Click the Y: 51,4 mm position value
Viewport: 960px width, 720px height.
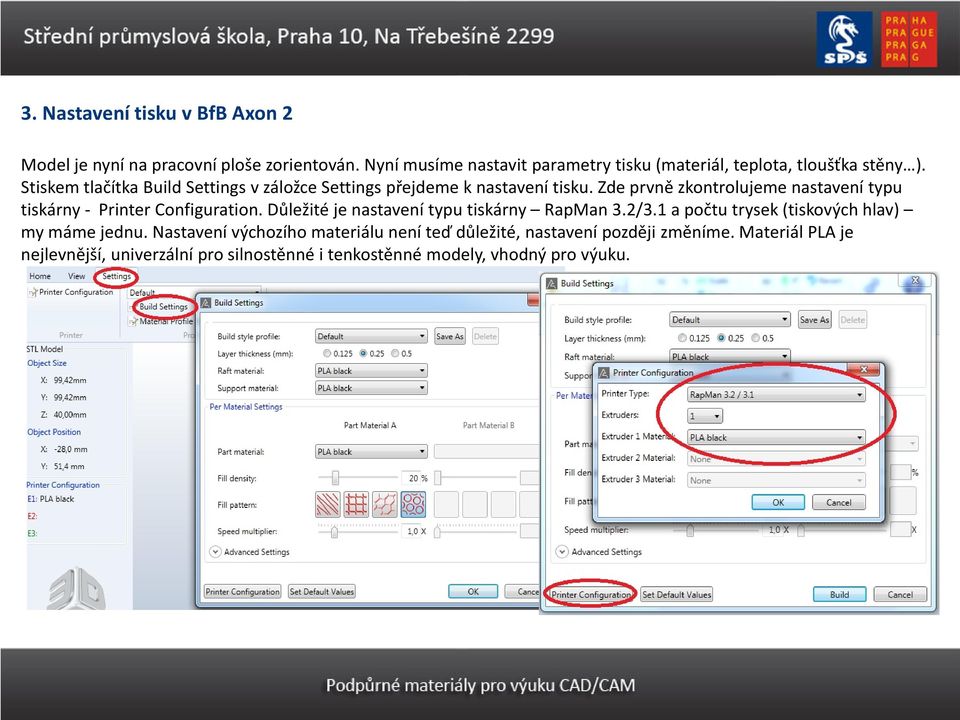click(x=63, y=466)
